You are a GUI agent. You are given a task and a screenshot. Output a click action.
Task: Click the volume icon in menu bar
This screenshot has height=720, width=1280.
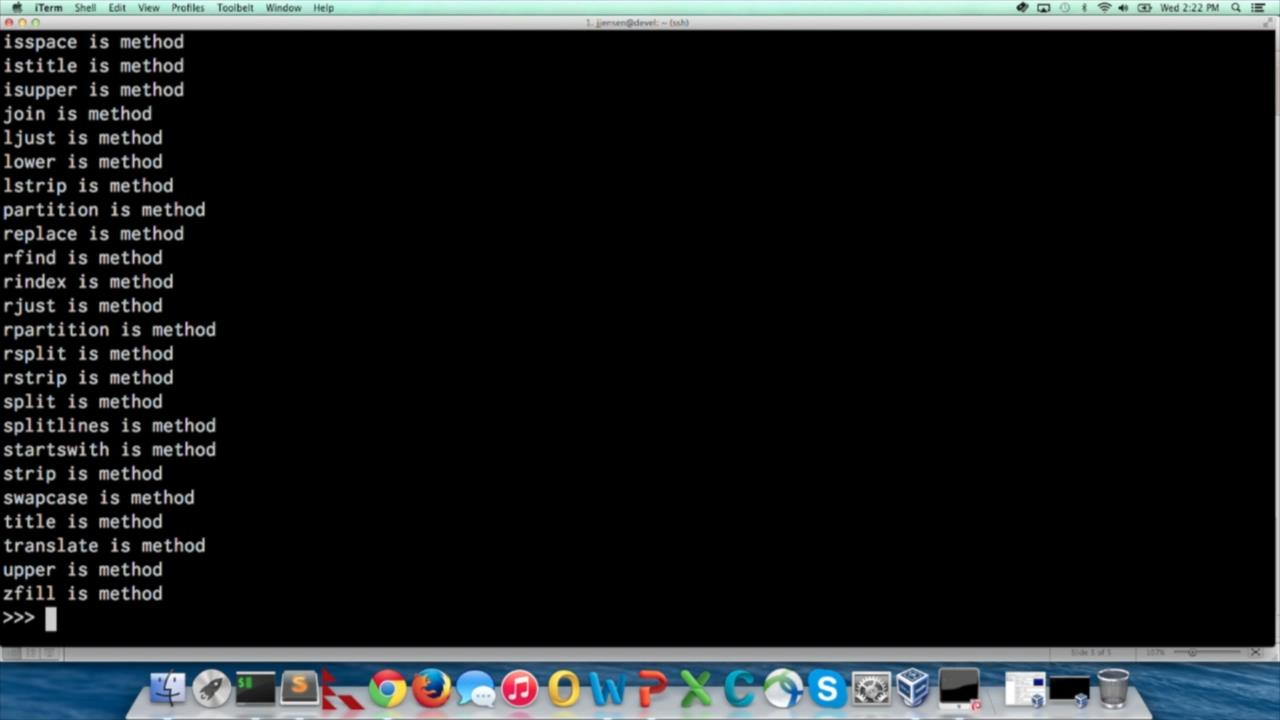tap(1123, 7)
